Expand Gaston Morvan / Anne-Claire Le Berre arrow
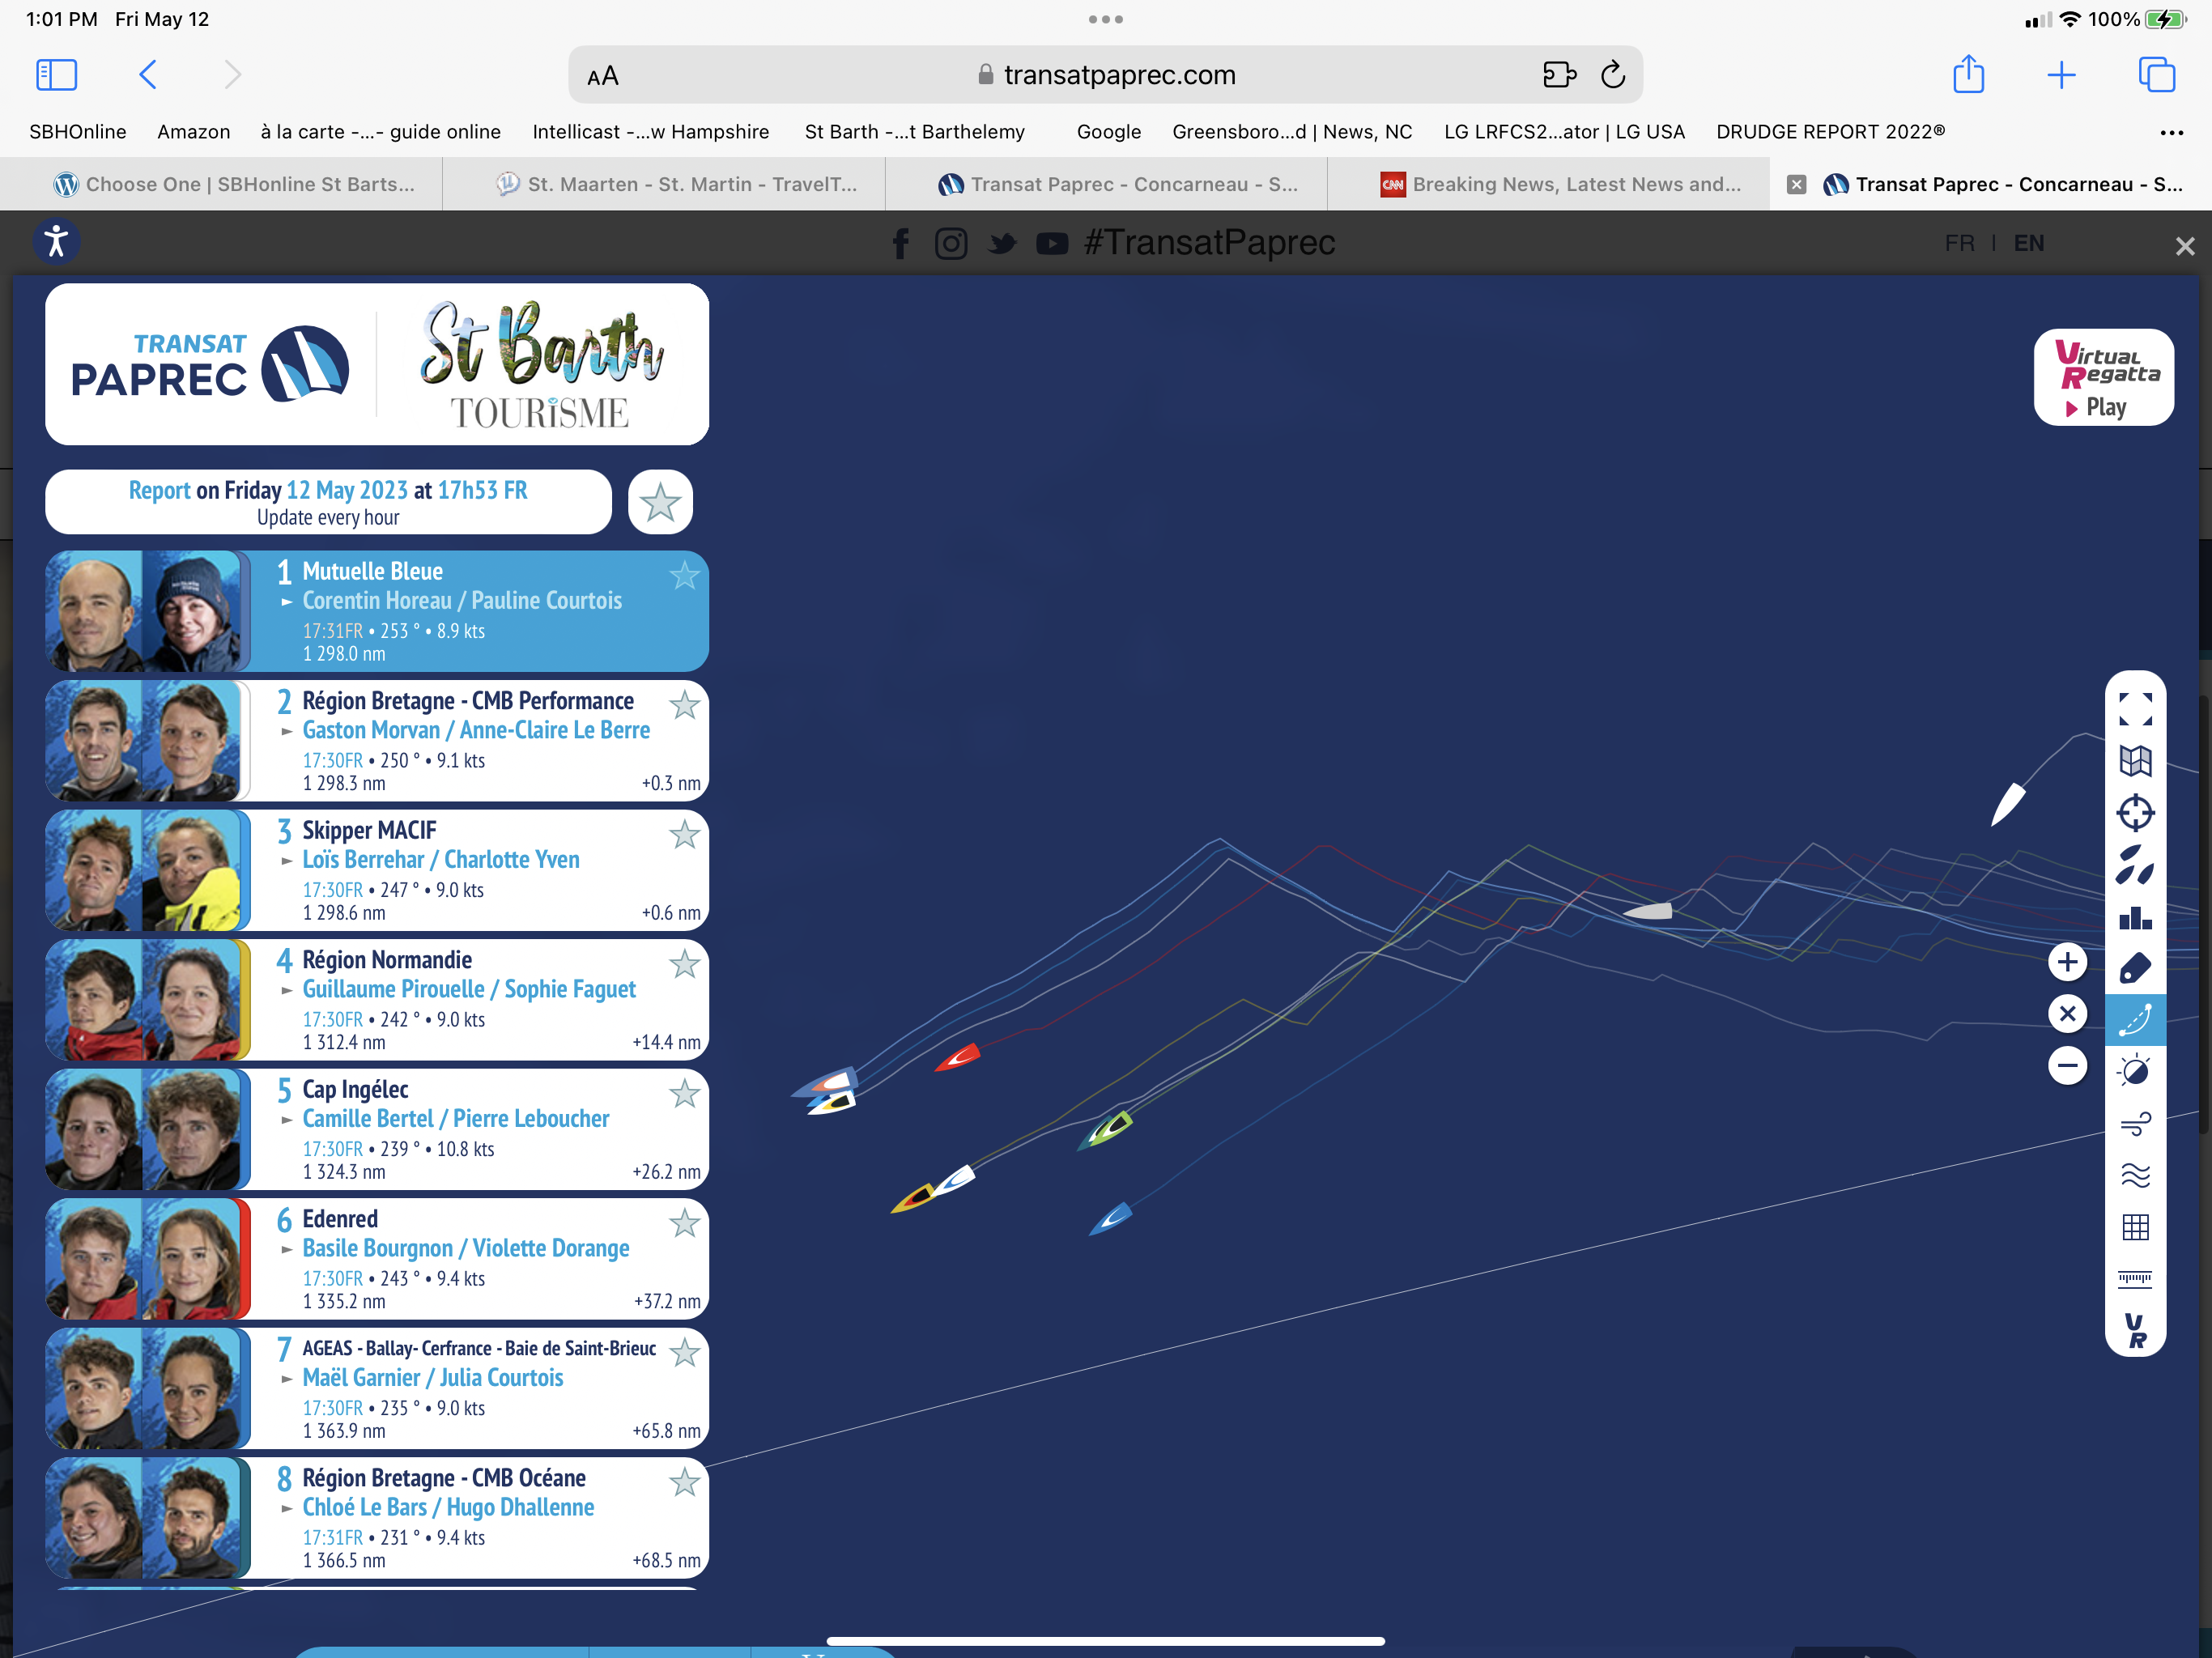The image size is (2212, 1658). pyautogui.click(x=287, y=732)
